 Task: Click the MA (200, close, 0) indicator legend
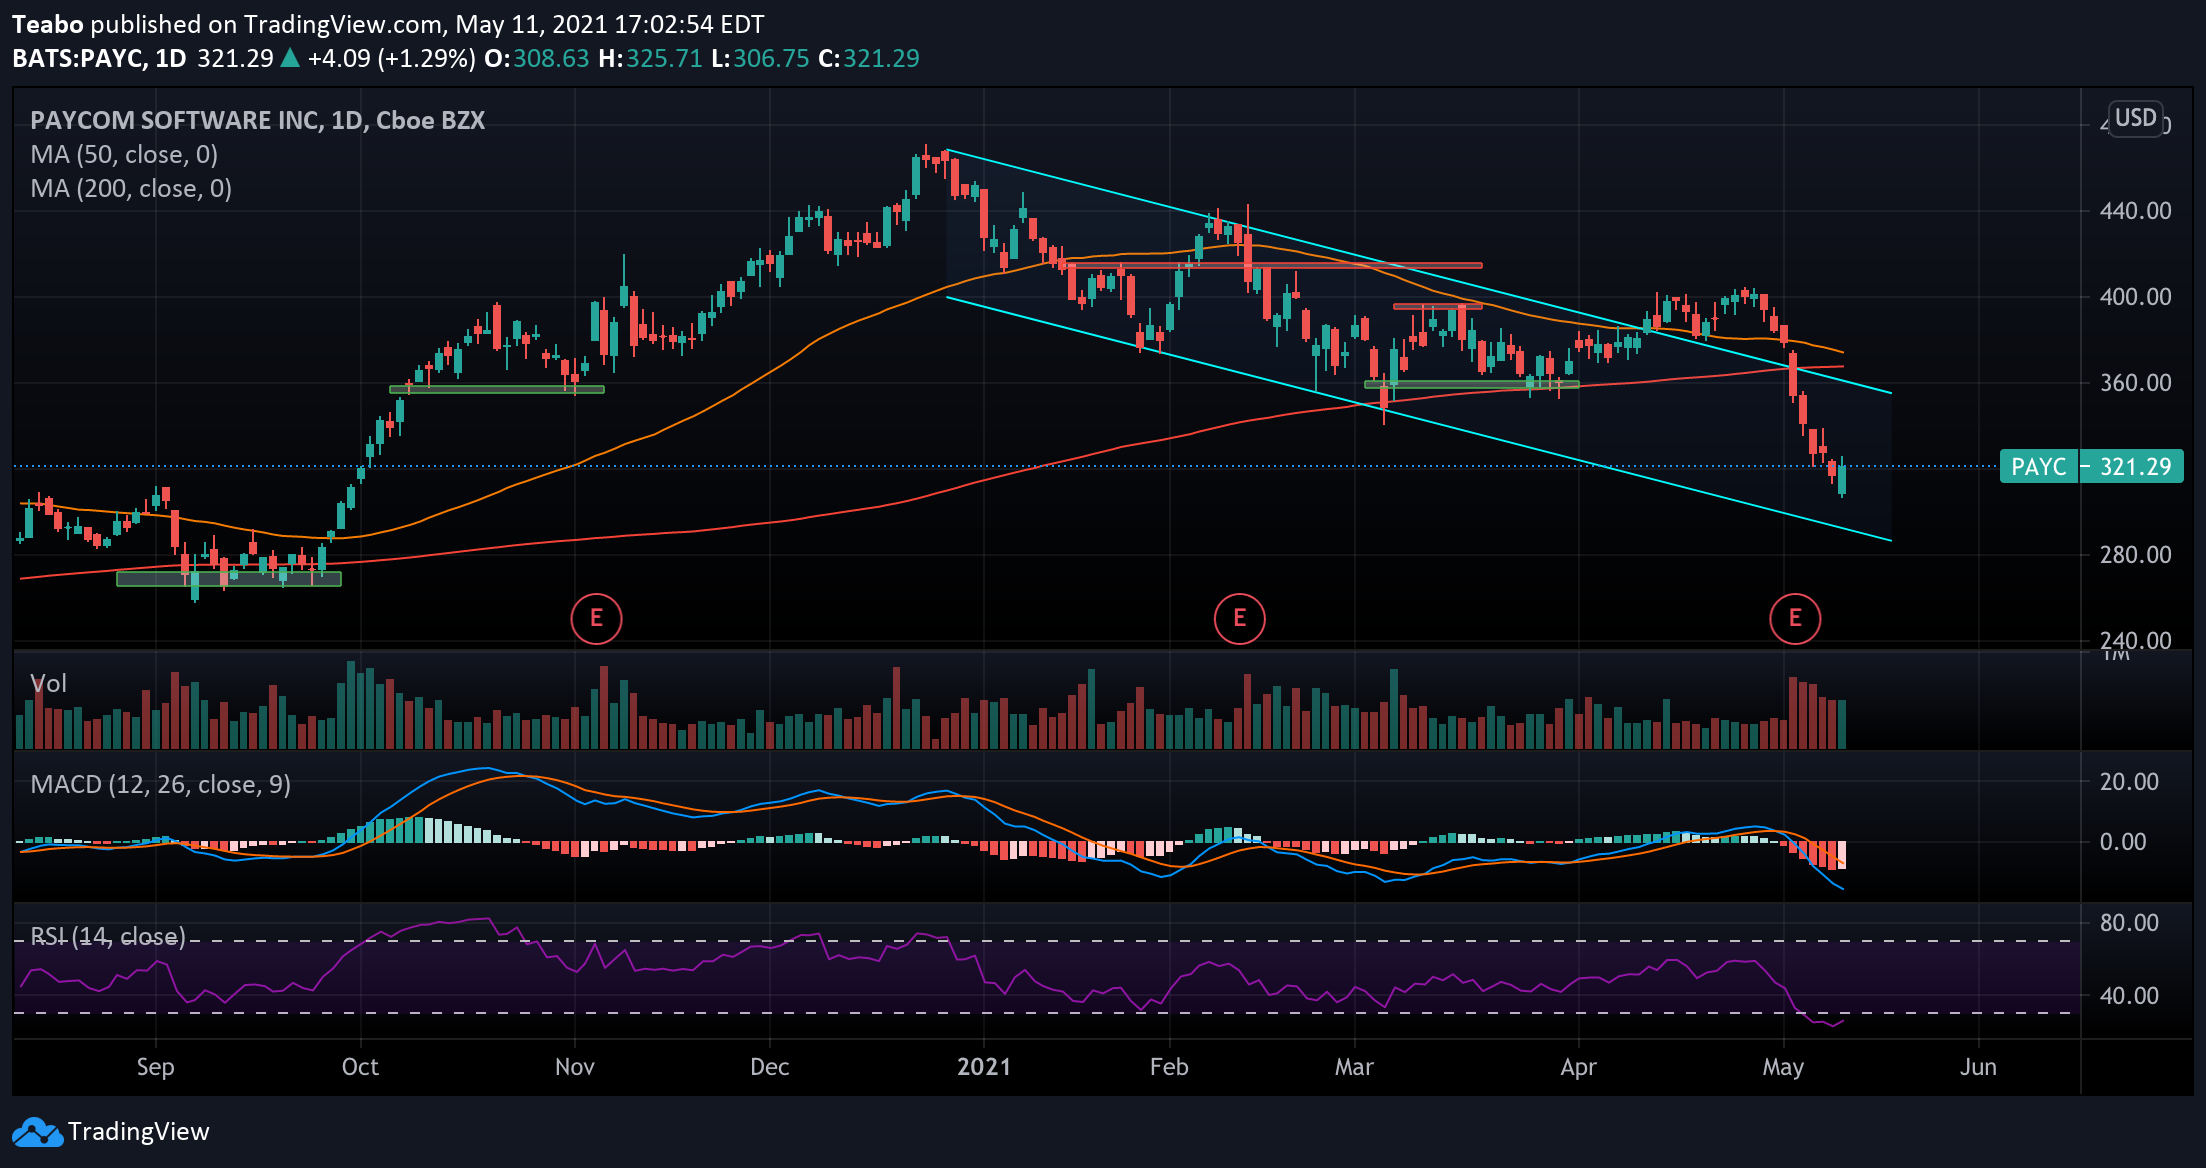click(x=131, y=189)
